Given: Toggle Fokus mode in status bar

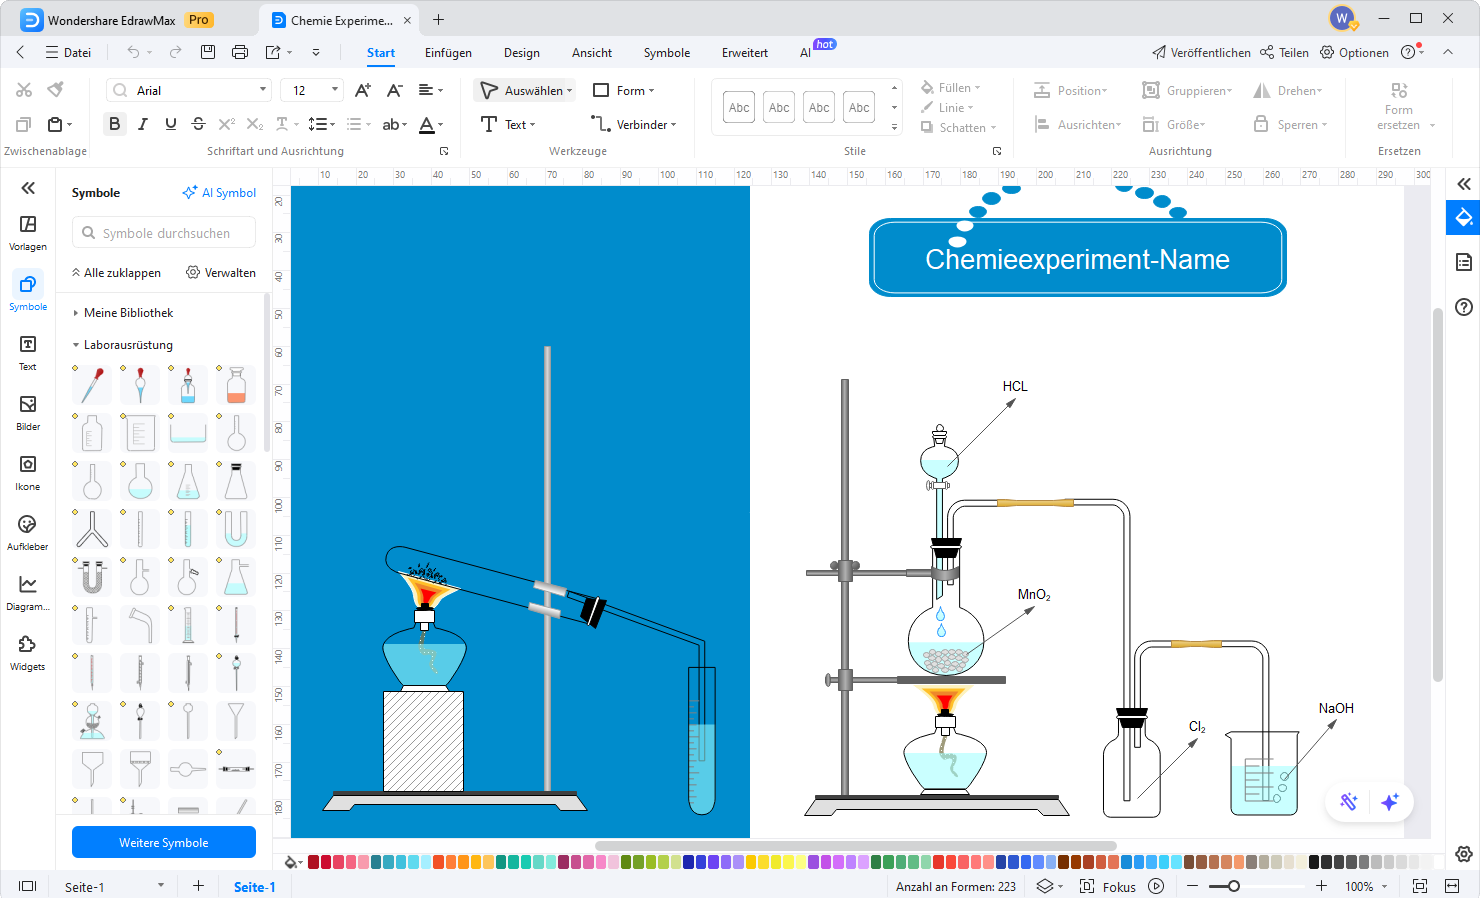Looking at the screenshot, I should (1108, 887).
